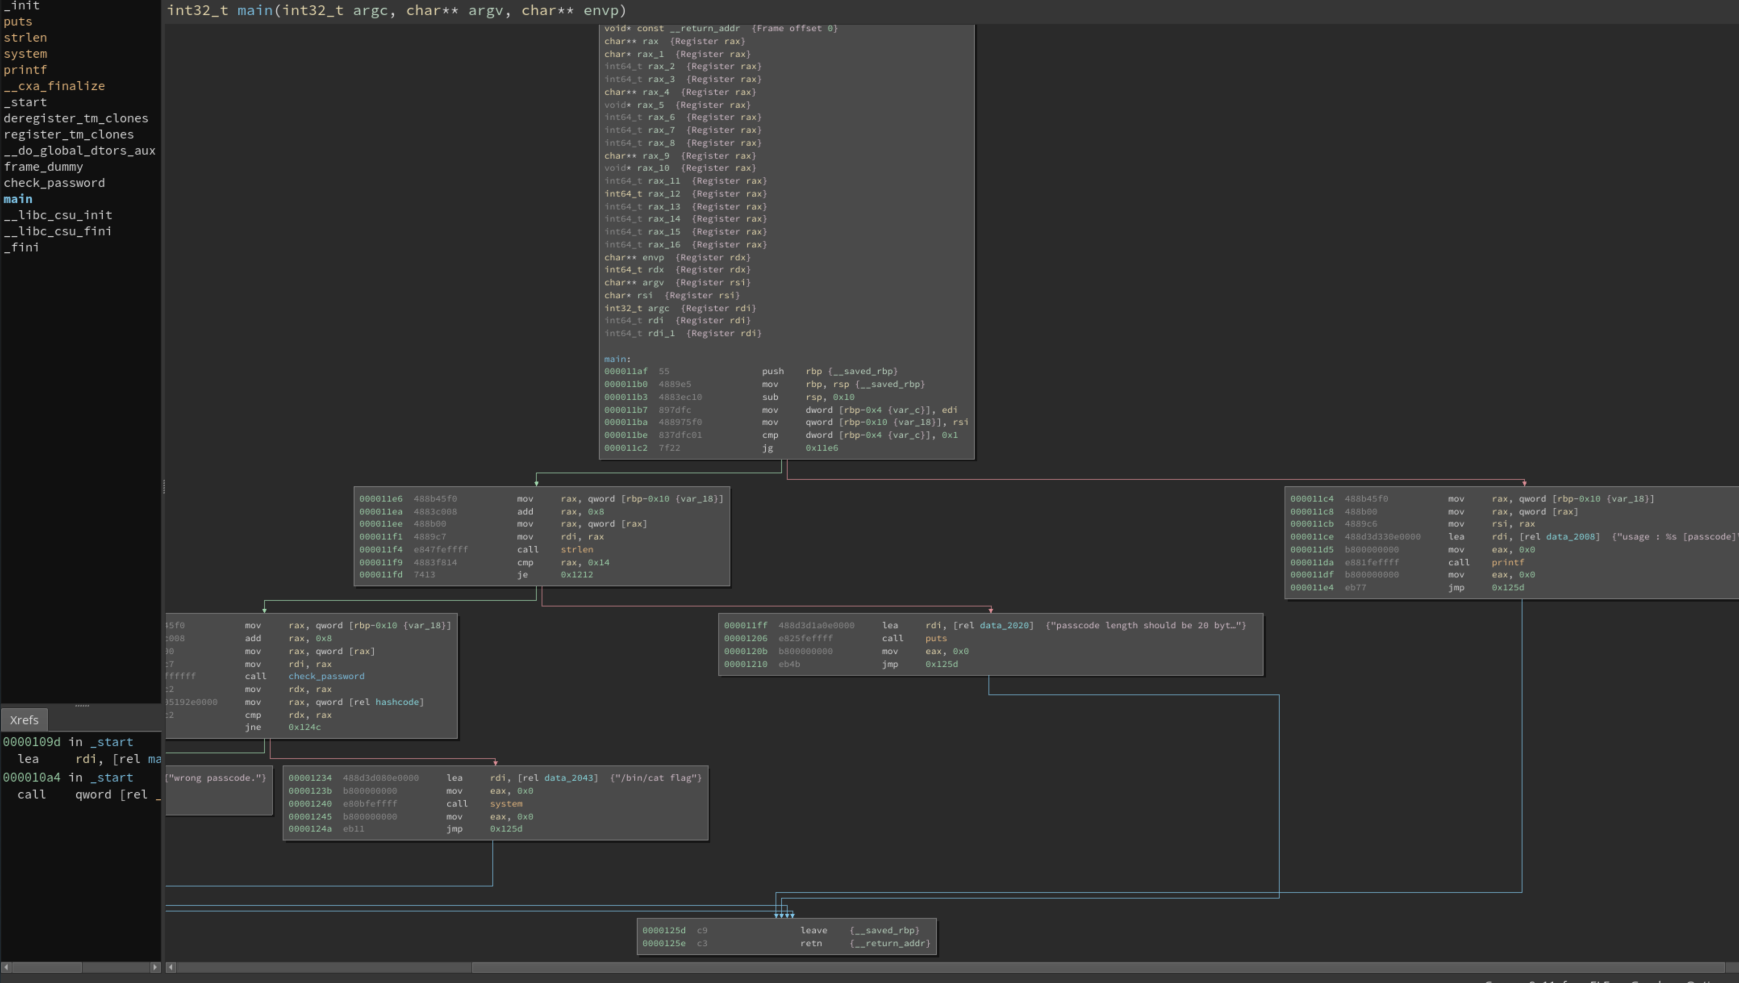Follow the system call in graph

pos(506,804)
